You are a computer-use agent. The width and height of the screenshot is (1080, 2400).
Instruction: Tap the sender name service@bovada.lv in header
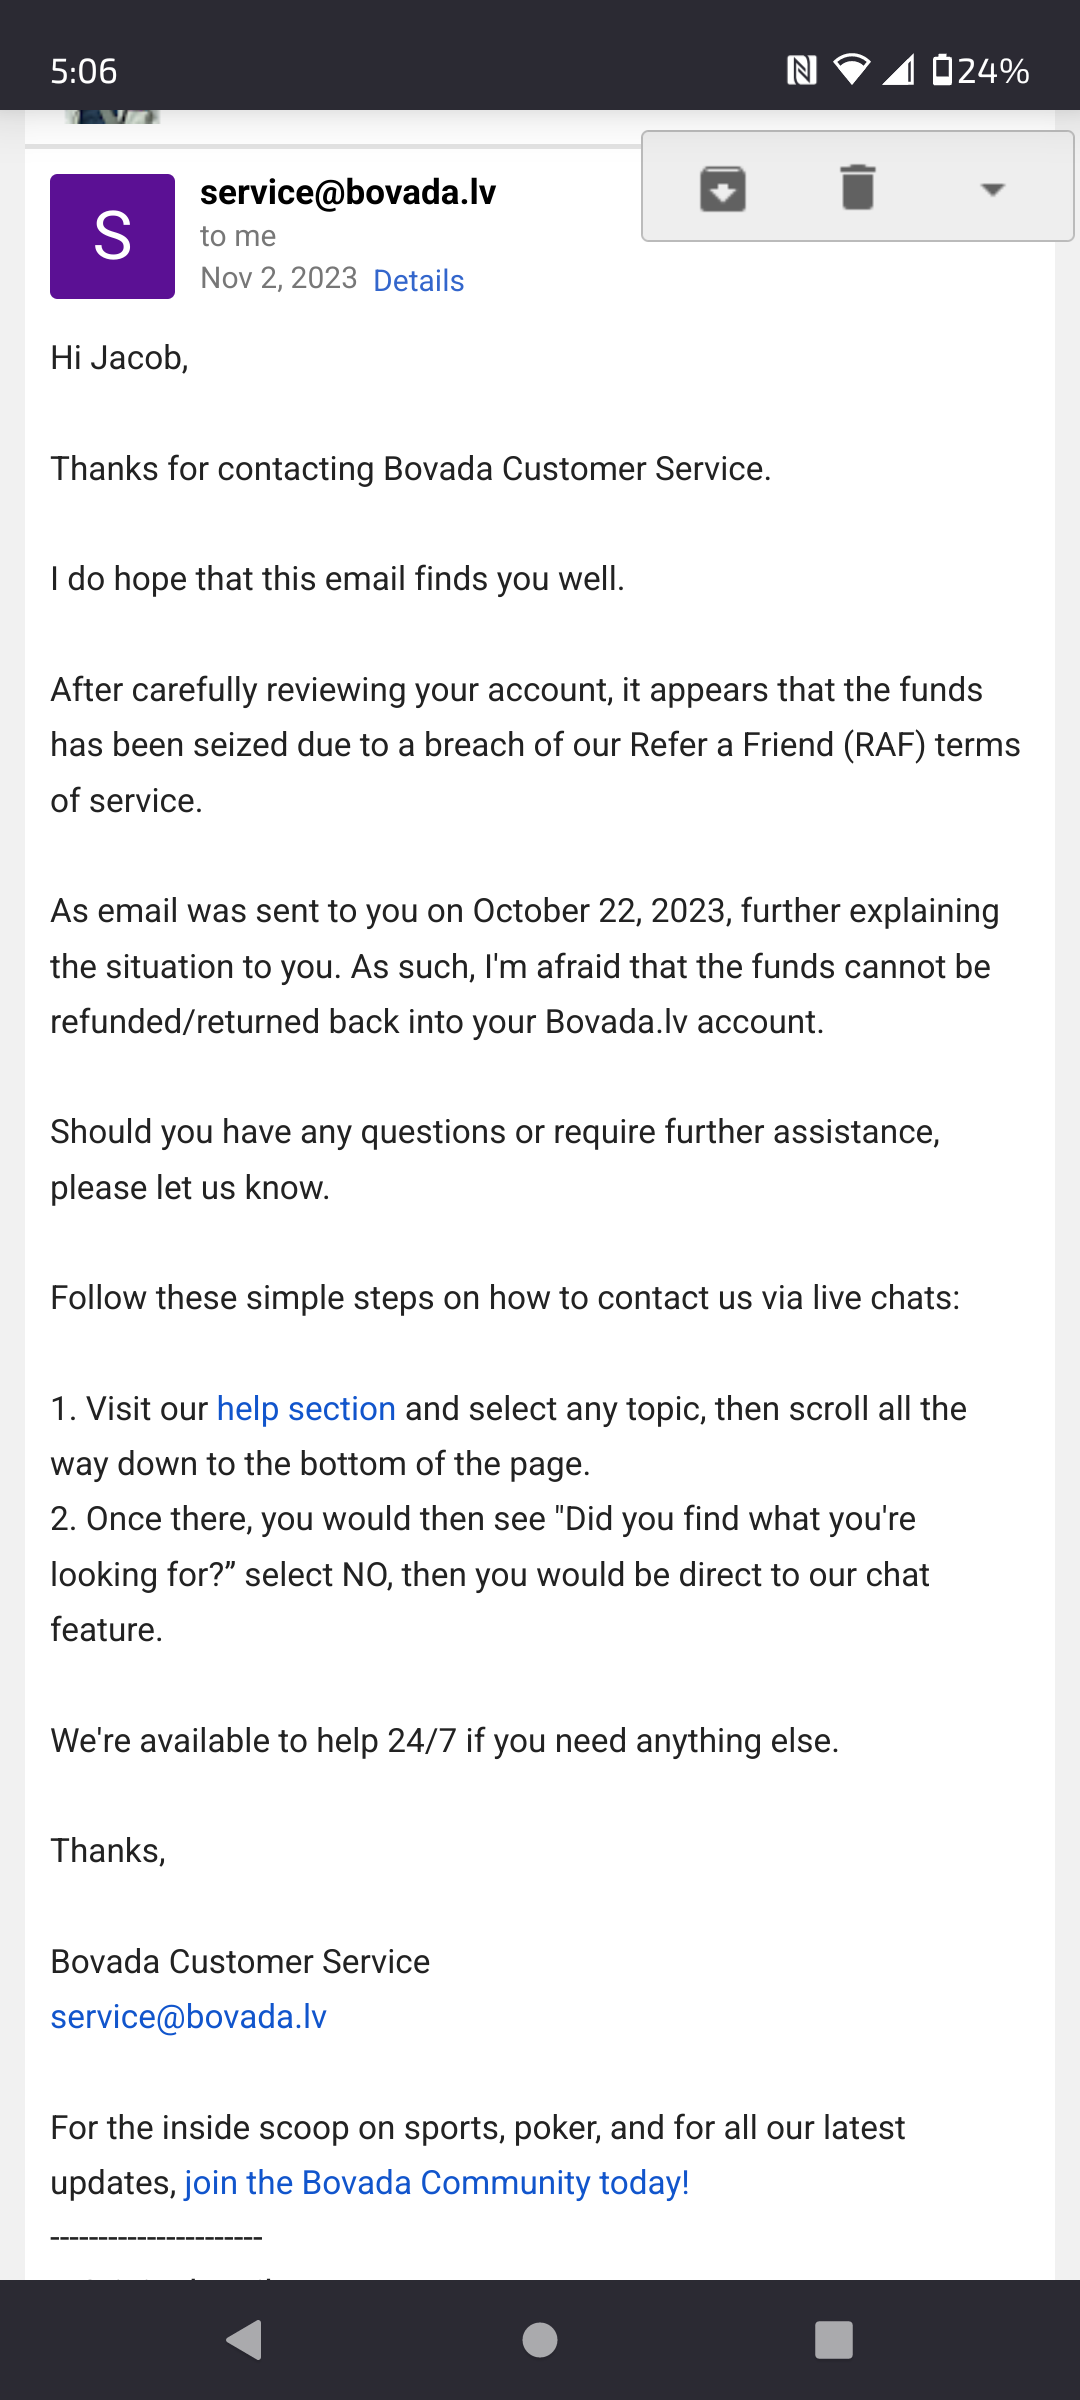[348, 192]
